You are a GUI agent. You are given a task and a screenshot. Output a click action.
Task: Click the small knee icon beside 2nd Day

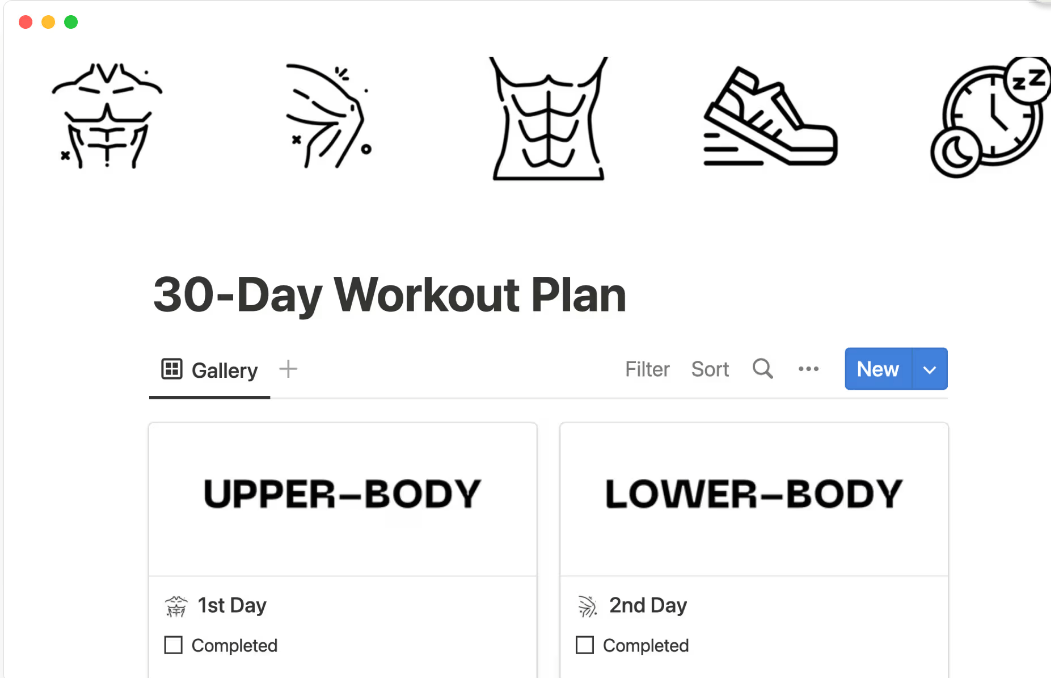(x=587, y=606)
